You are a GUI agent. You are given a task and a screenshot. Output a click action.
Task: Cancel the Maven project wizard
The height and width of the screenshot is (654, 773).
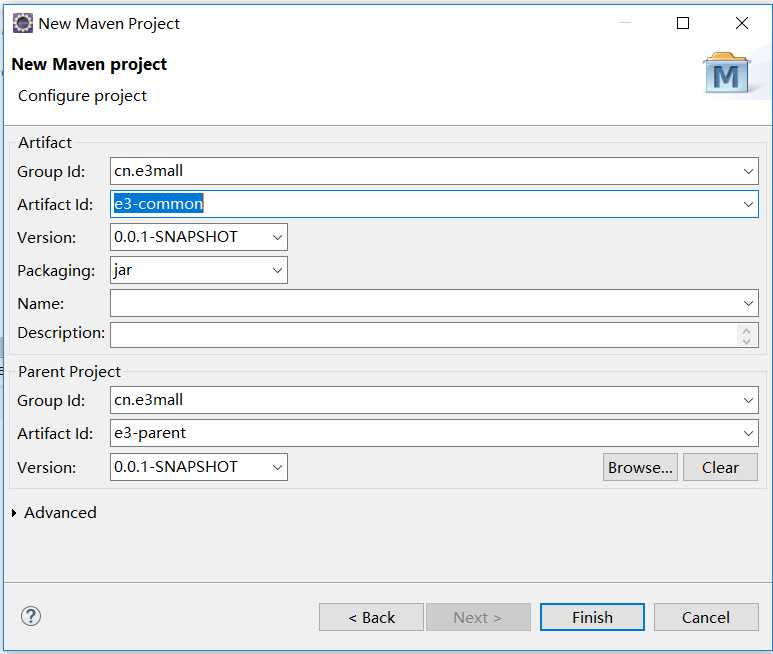pos(706,617)
